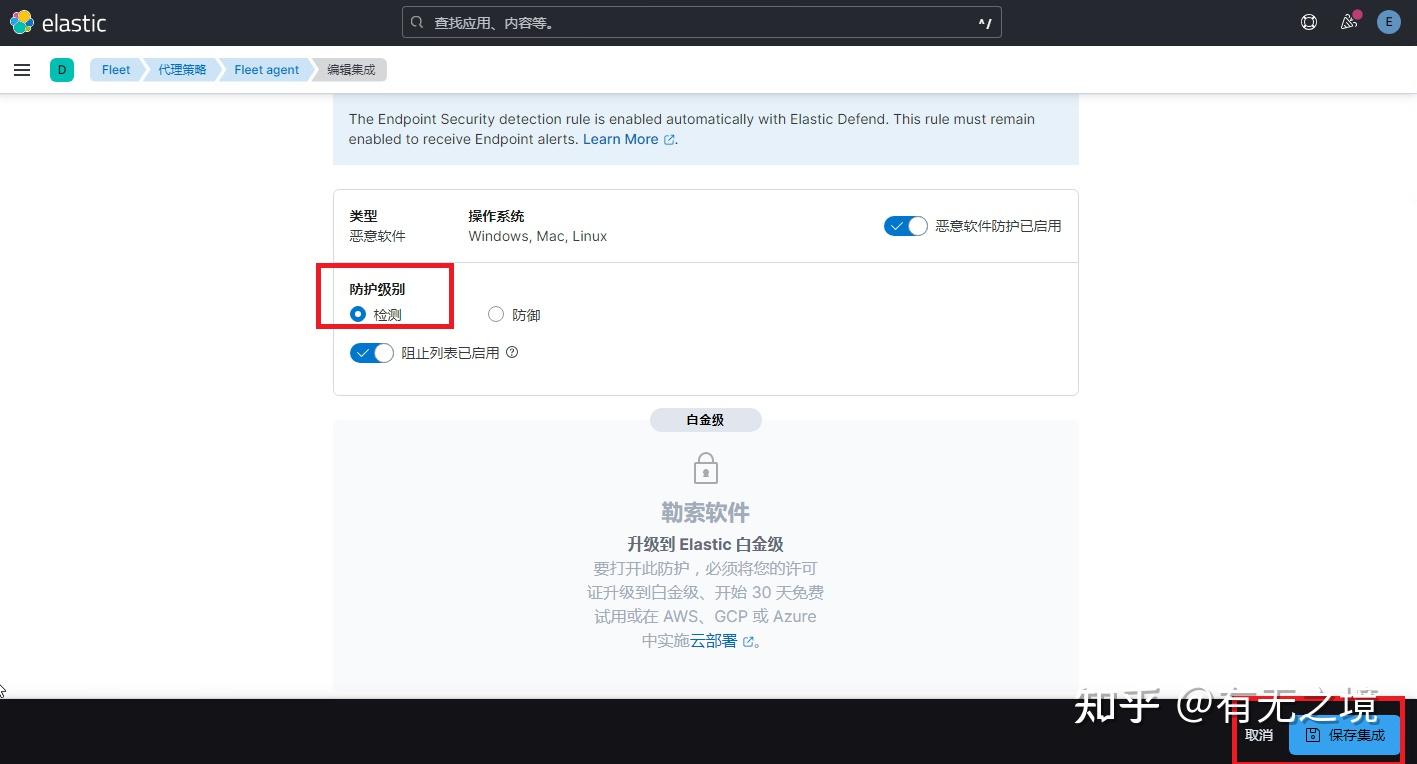
Task: Open 代理策略 from the breadcrumb trail
Action: [181, 69]
